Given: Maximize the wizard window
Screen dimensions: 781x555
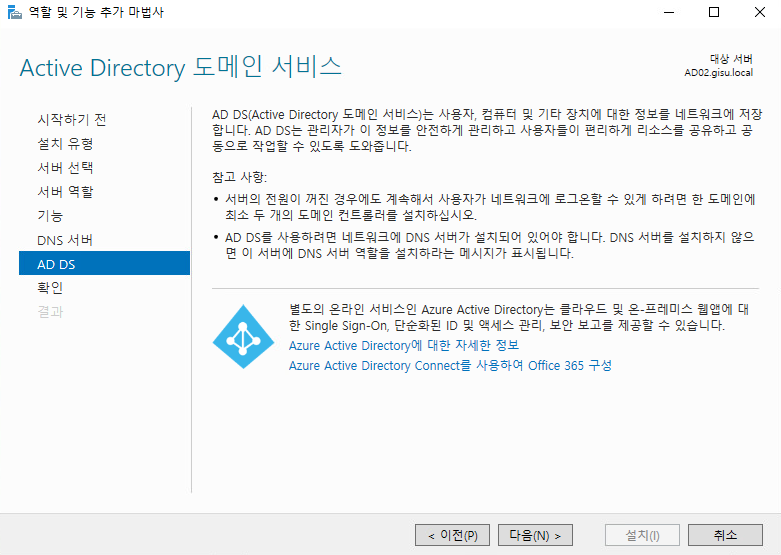Looking at the screenshot, I should point(714,12).
